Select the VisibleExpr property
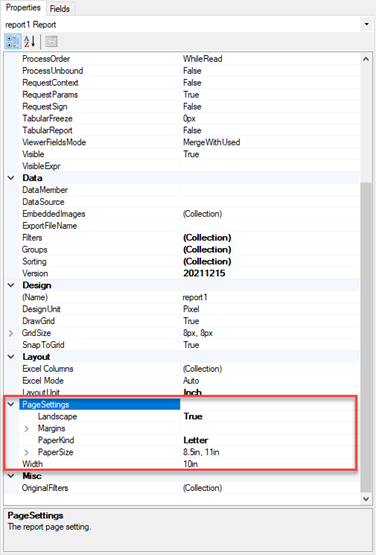376x555 pixels. [x=41, y=166]
